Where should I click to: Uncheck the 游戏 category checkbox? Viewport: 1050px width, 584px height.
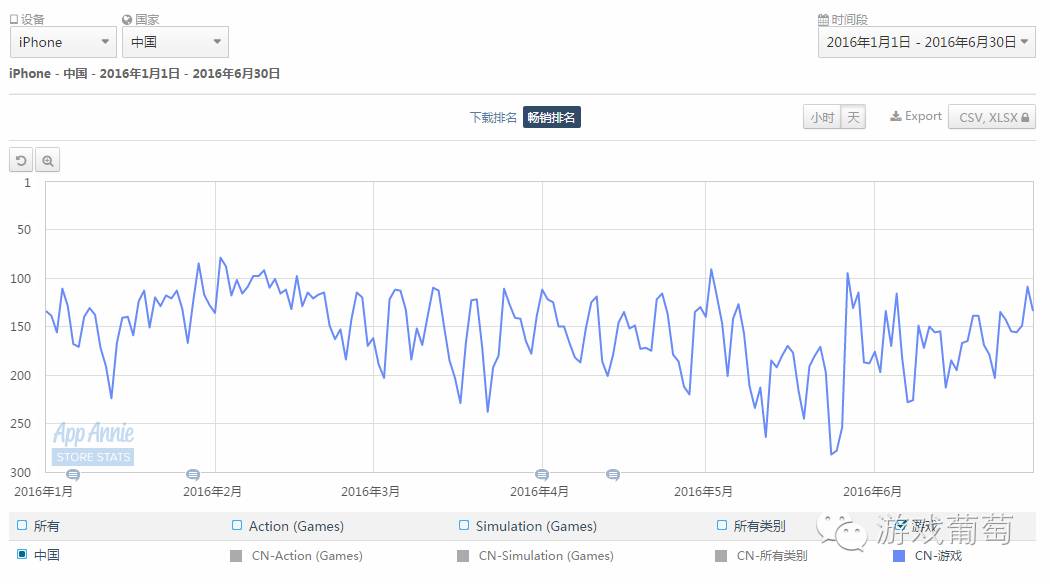coord(902,524)
